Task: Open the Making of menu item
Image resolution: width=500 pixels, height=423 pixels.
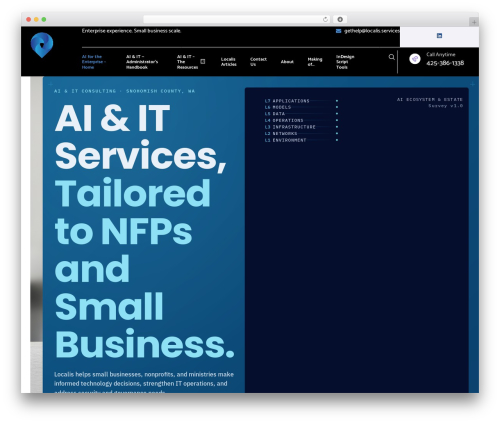Action: tap(315, 62)
